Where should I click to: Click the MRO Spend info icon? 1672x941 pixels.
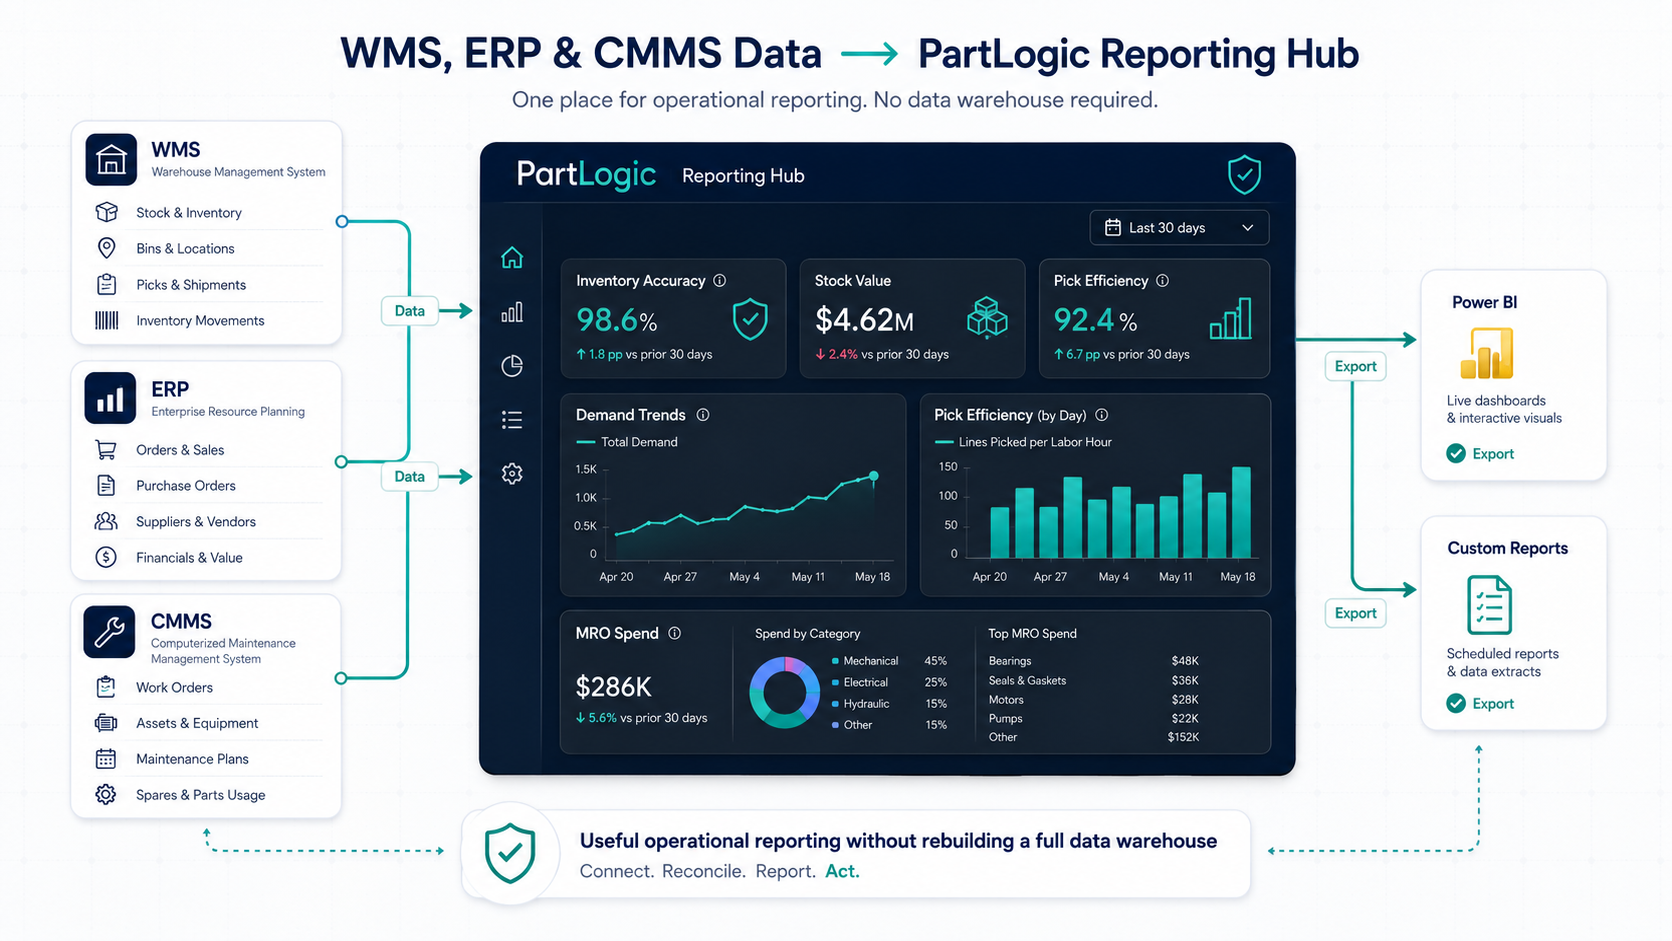[675, 633]
